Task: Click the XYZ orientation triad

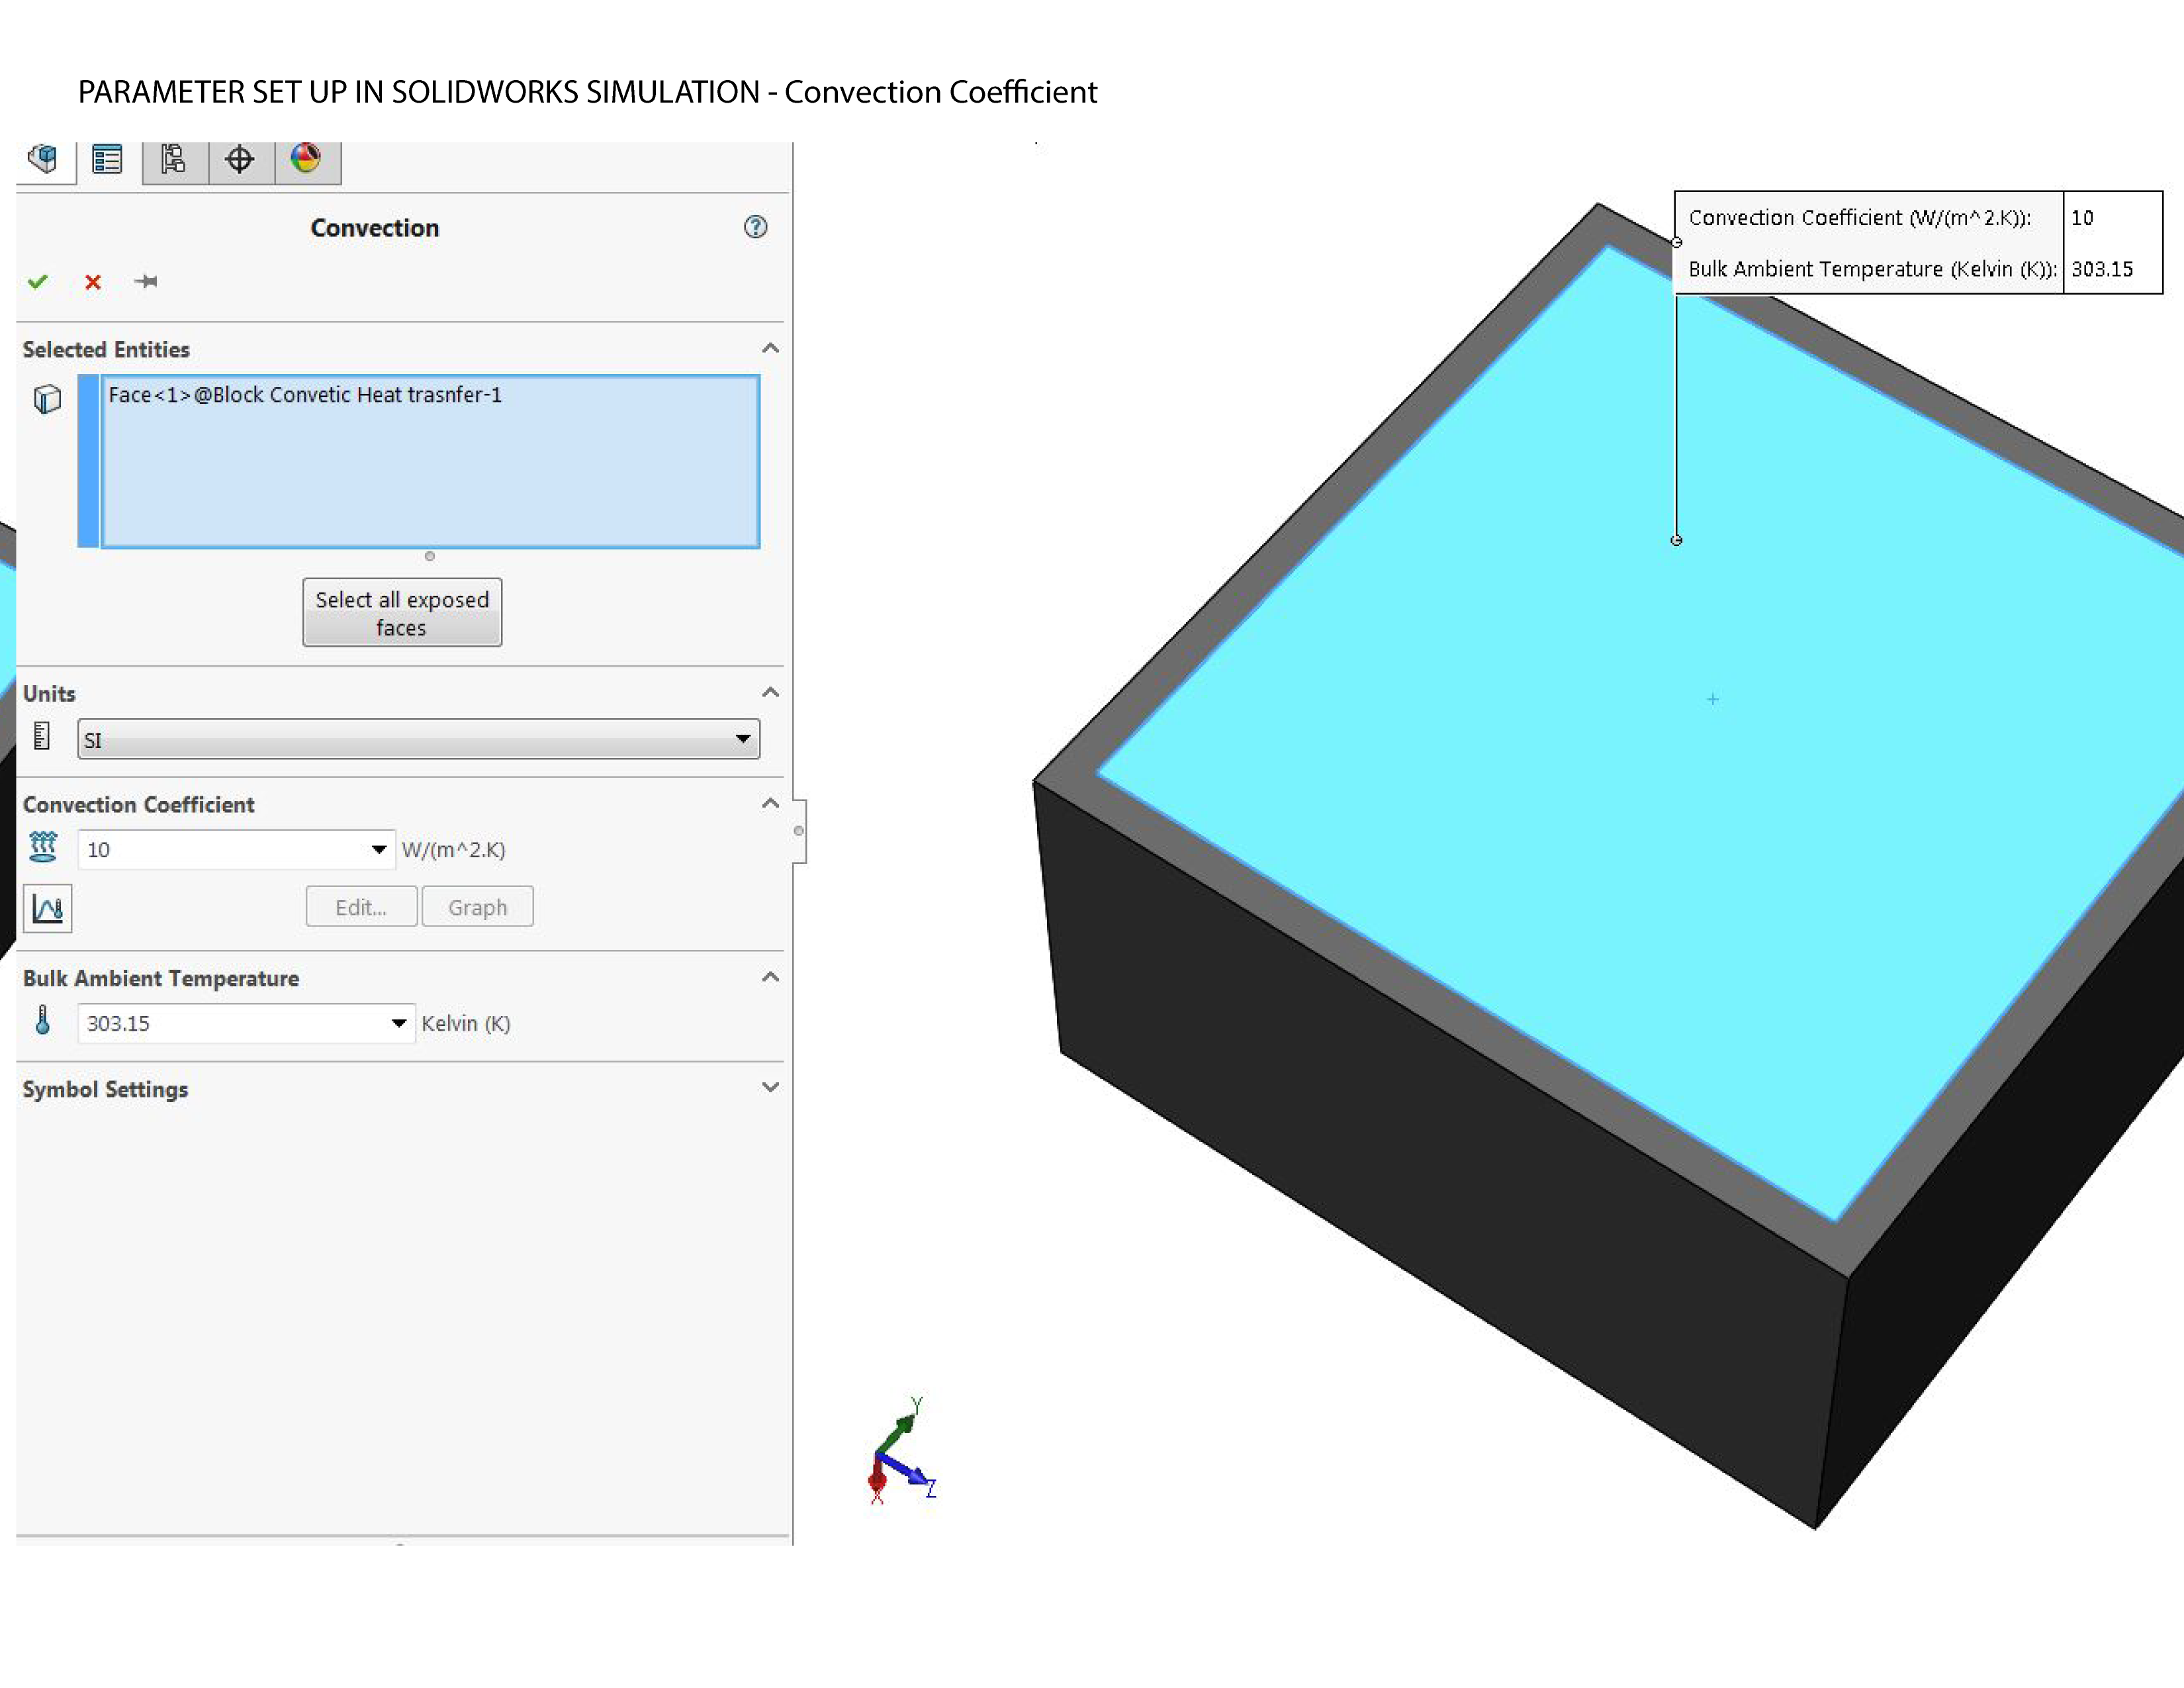Action: coord(902,1450)
